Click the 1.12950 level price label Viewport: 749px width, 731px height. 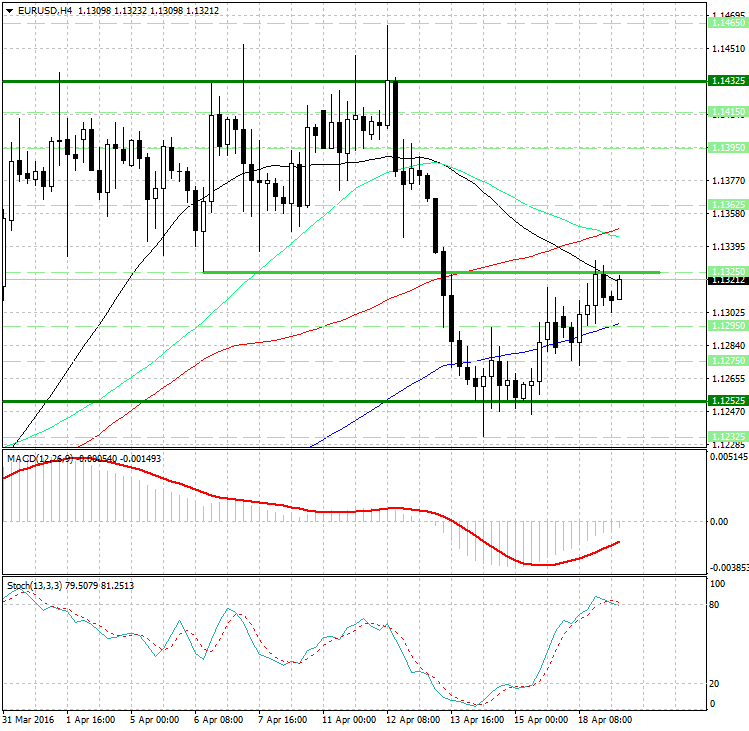[x=728, y=325]
